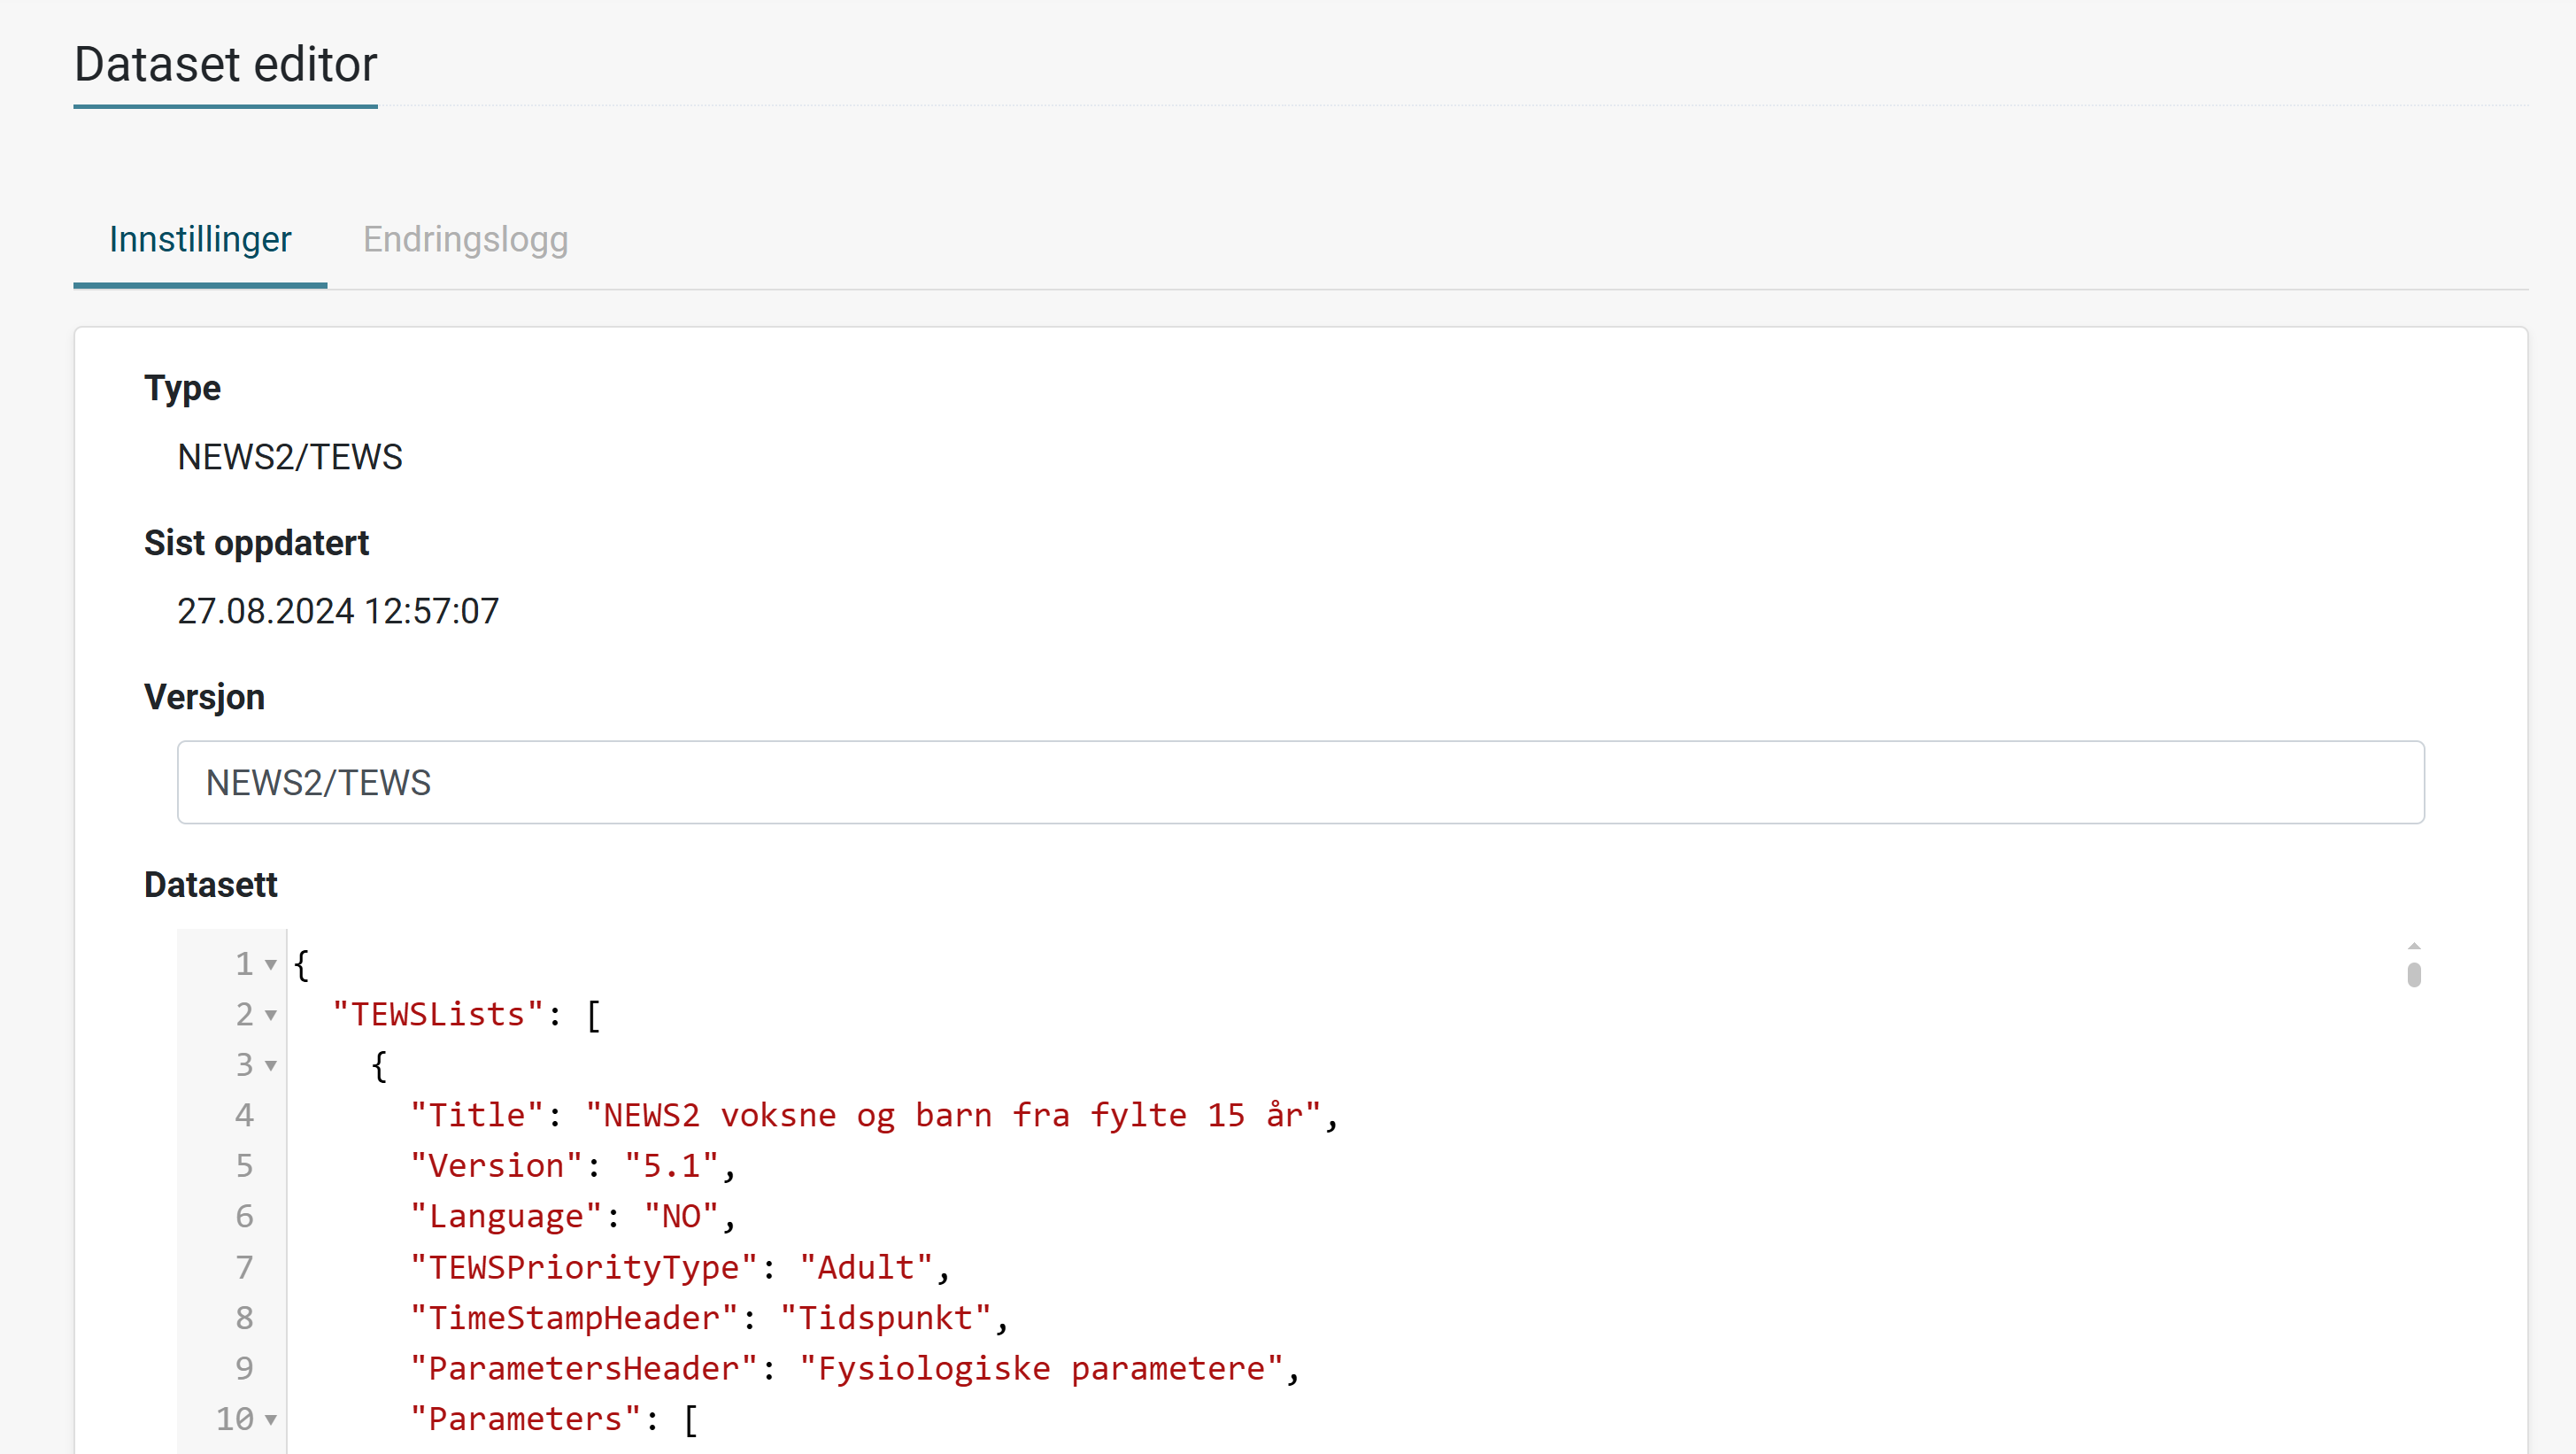Click line number 7 in gutter
Image resolution: width=2576 pixels, height=1454 pixels.
244,1268
